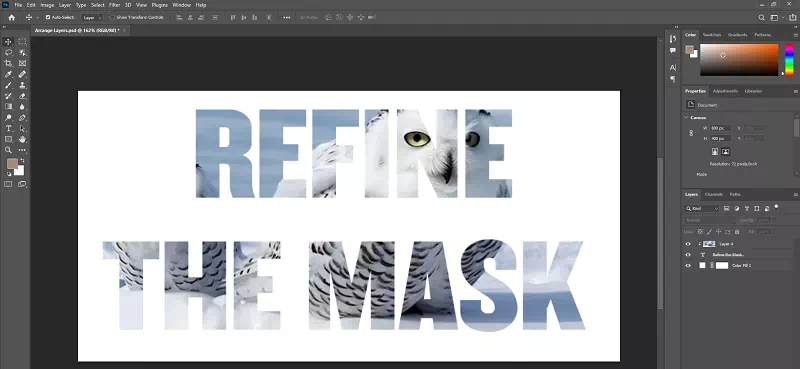Viewport: 800px width, 369px height.
Task: Set canvas to portrait orientation
Action: (x=715, y=152)
